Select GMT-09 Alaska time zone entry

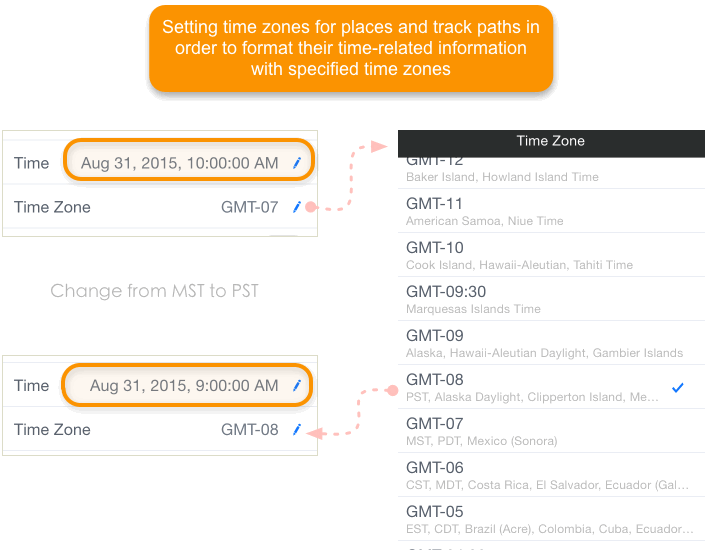[551, 343]
